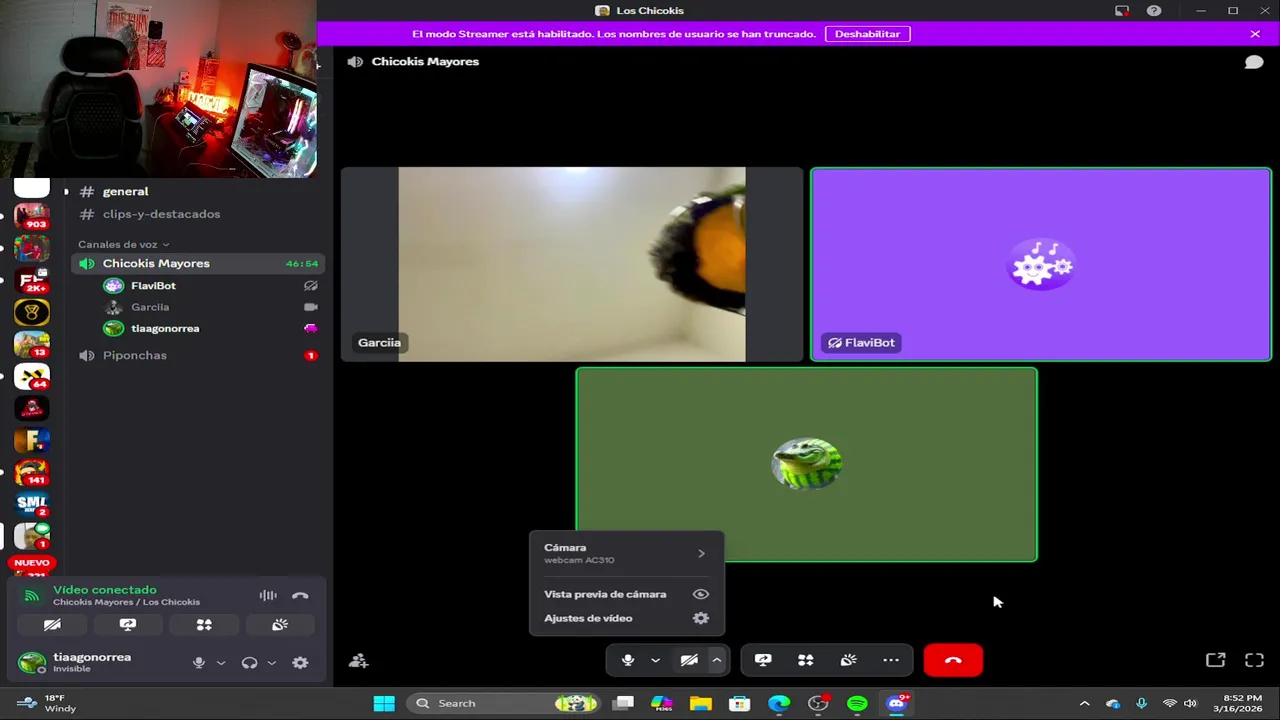Open soundboard from call control bar

click(848, 660)
